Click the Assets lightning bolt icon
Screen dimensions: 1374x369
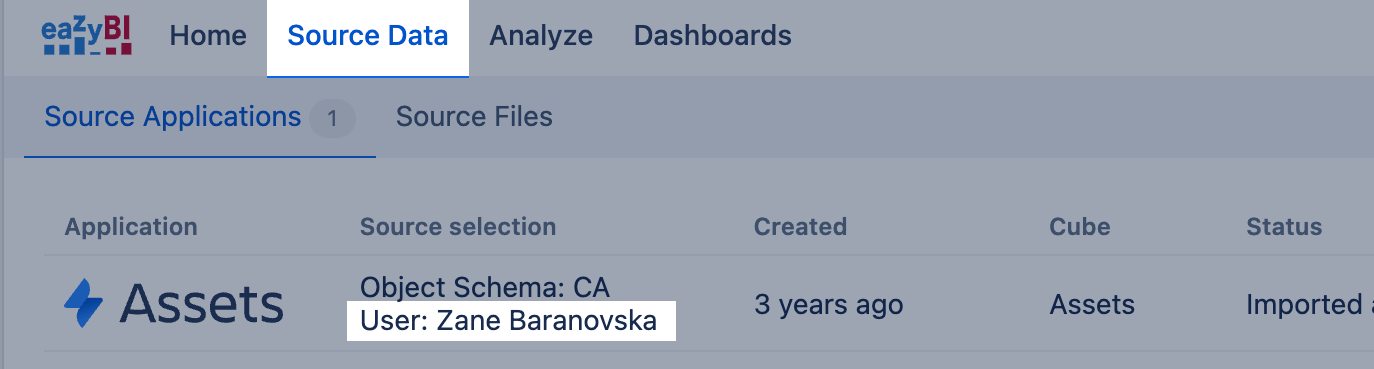tap(84, 304)
